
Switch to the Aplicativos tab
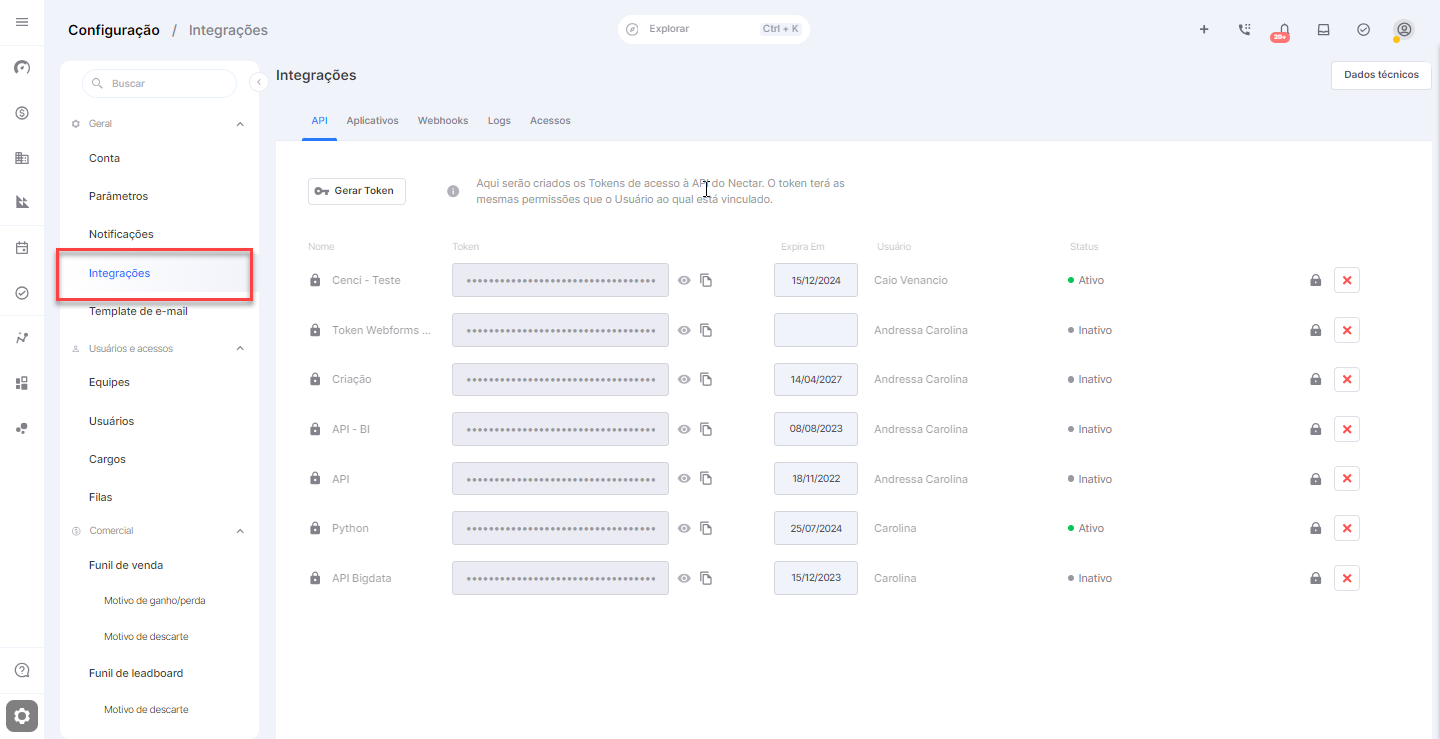[372, 121]
